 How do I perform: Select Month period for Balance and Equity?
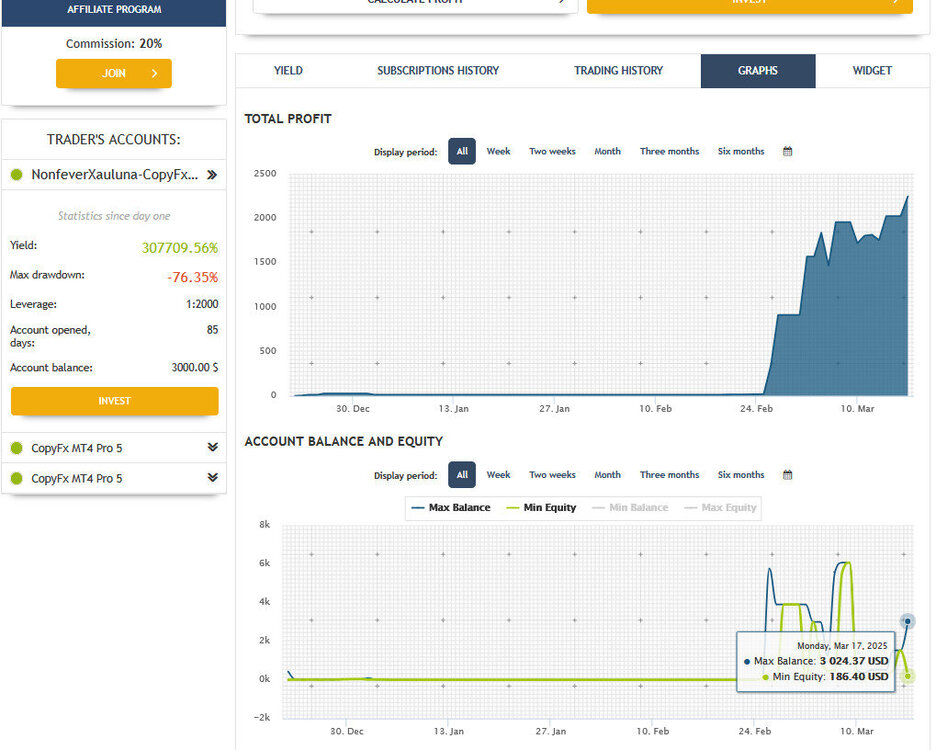pos(608,475)
